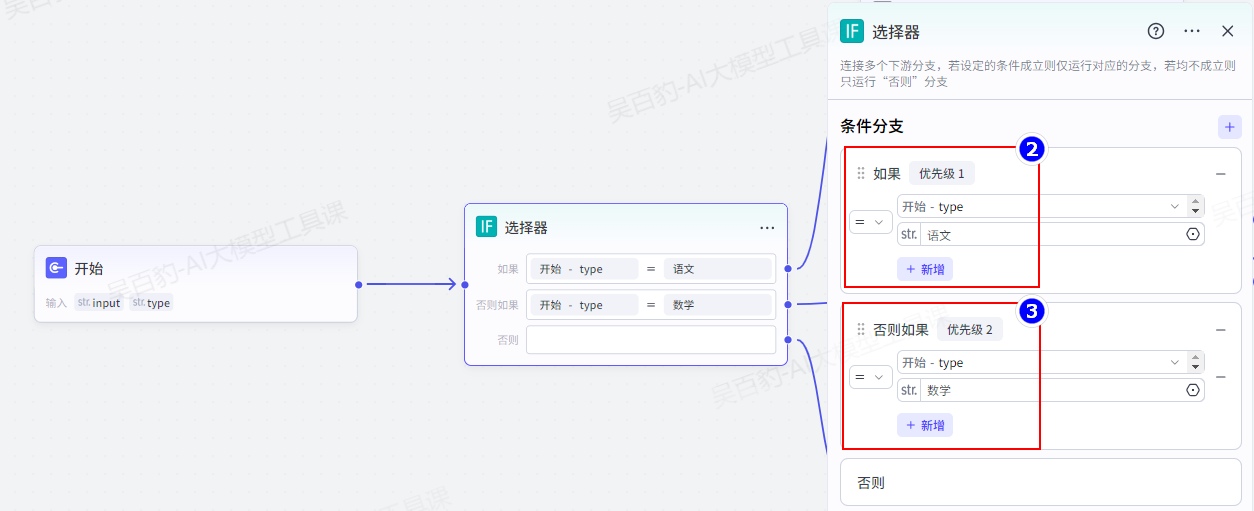Image resolution: width=1254 pixels, height=511 pixels.
Task: Focus the 语文 value input field
Action: (x=1050, y=235)
